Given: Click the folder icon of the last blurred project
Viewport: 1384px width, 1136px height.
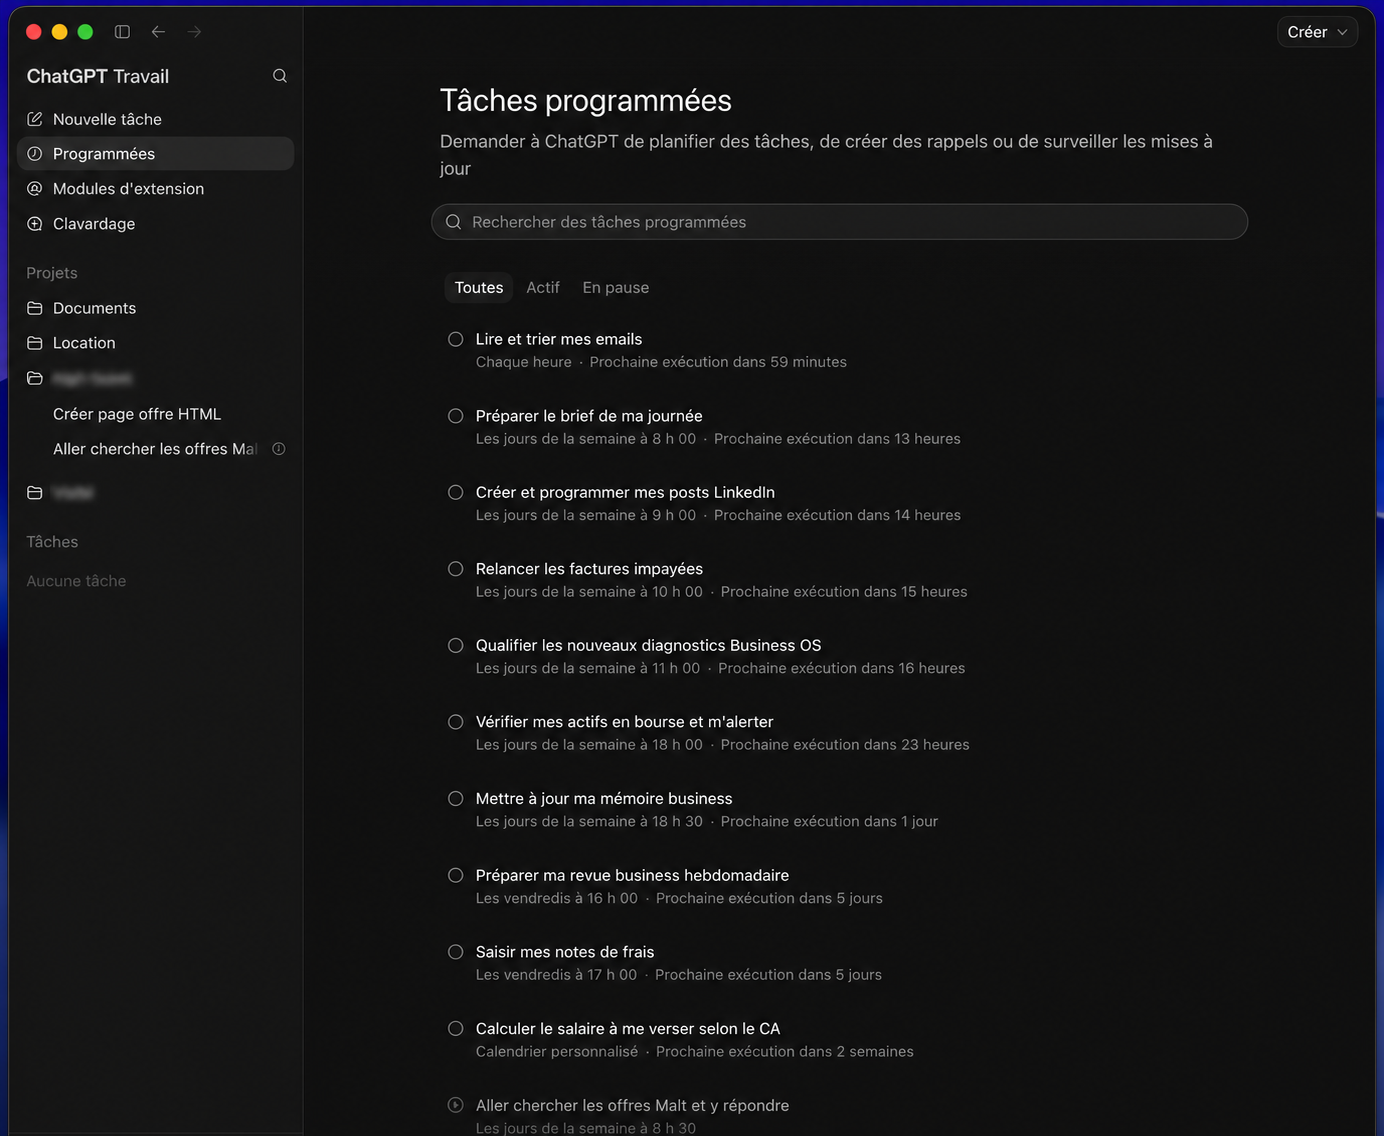Looking at the screenshot, I should coord(35,493).
